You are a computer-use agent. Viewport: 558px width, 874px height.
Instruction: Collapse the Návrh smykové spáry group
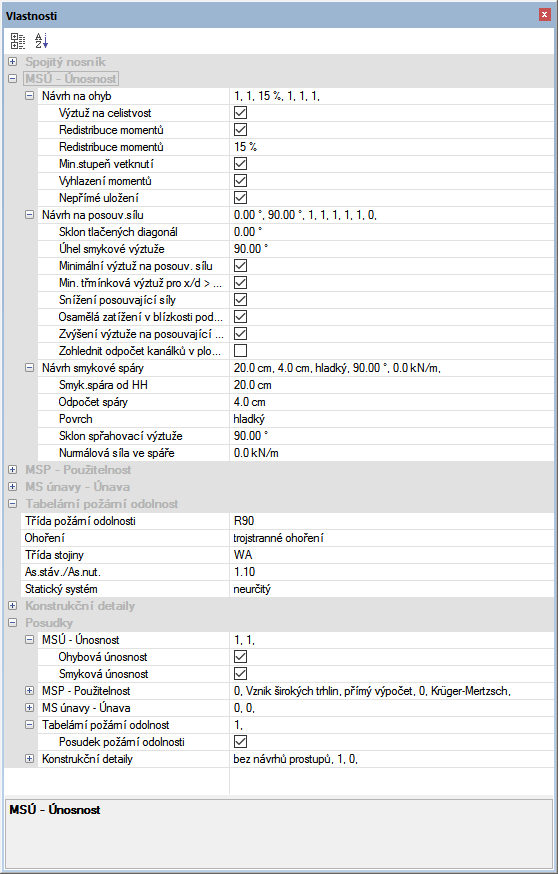pyautogui.click(x=30, y=368)
